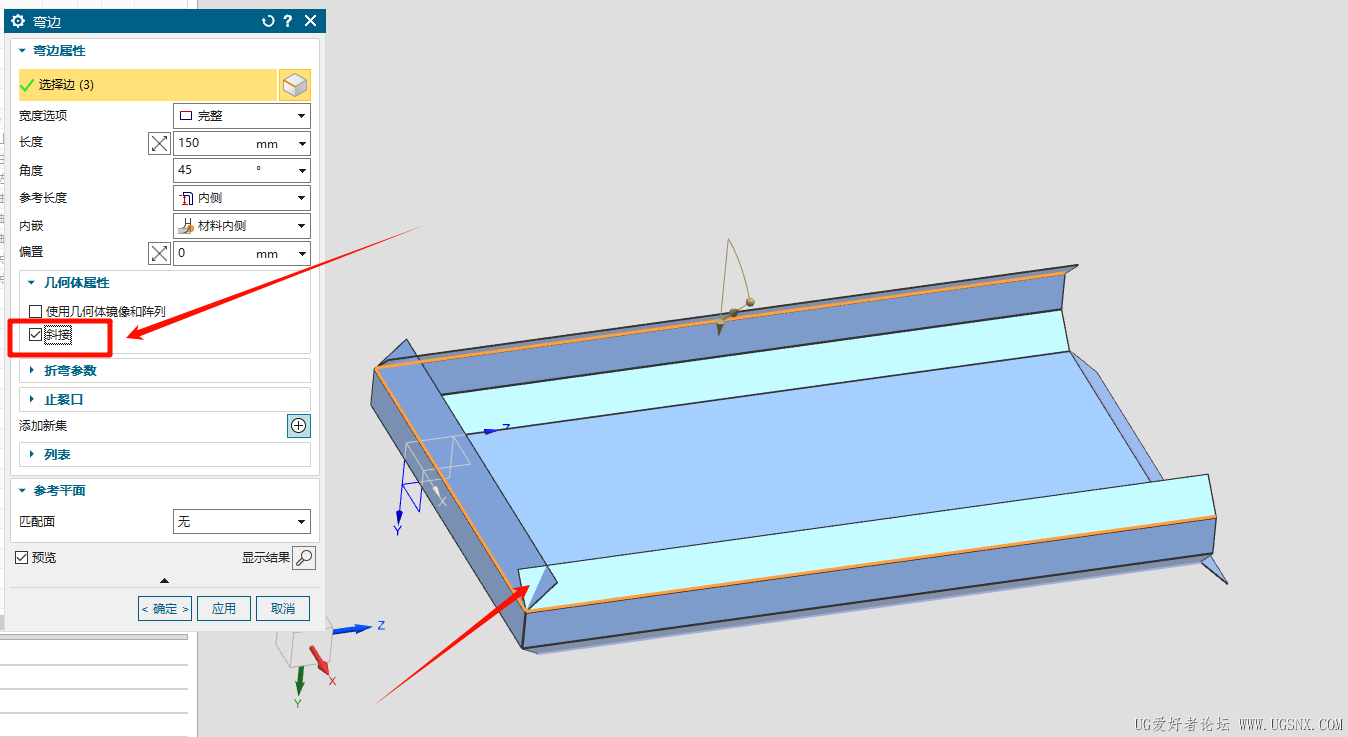1348x737 pixels.
Task: Open the 弯边 dialog settings gear
Action: (17, 21)
